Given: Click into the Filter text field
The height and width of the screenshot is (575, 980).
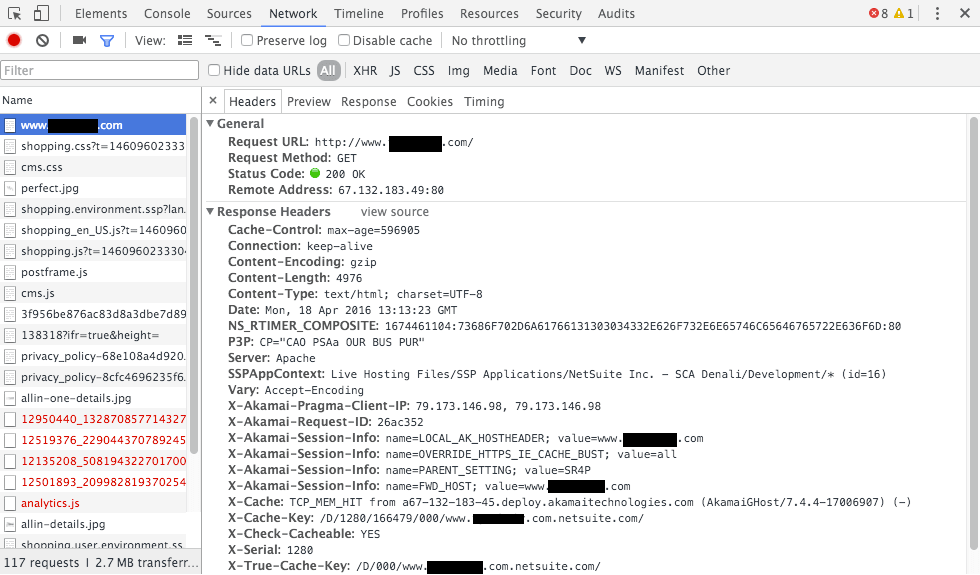Looking at the screenshot, I should (x=100, y=71).
